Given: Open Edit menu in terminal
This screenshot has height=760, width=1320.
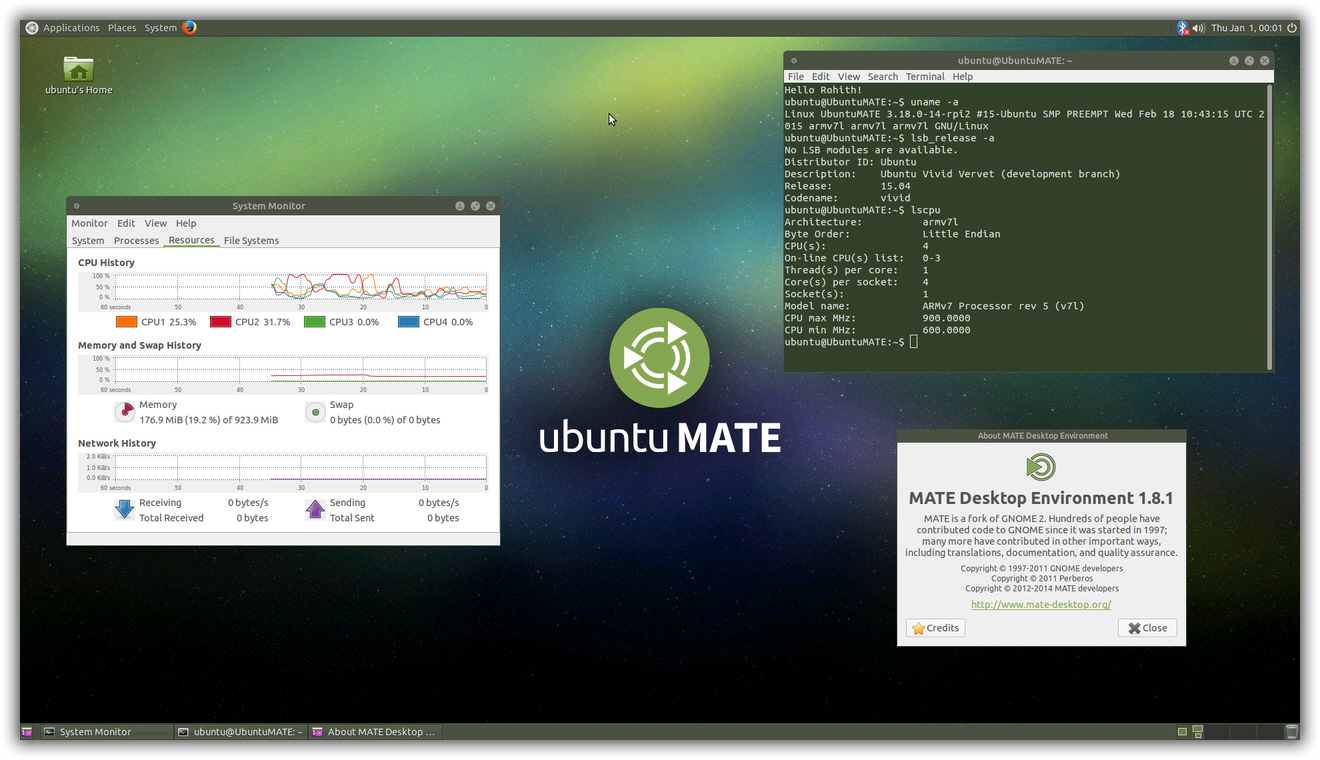Looking at the screenshot, I should 821,76.
